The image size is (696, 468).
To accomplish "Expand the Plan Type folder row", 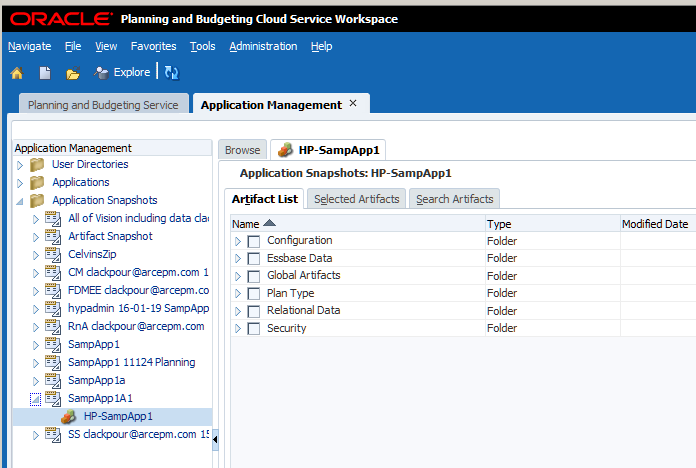I will (238, 294).
